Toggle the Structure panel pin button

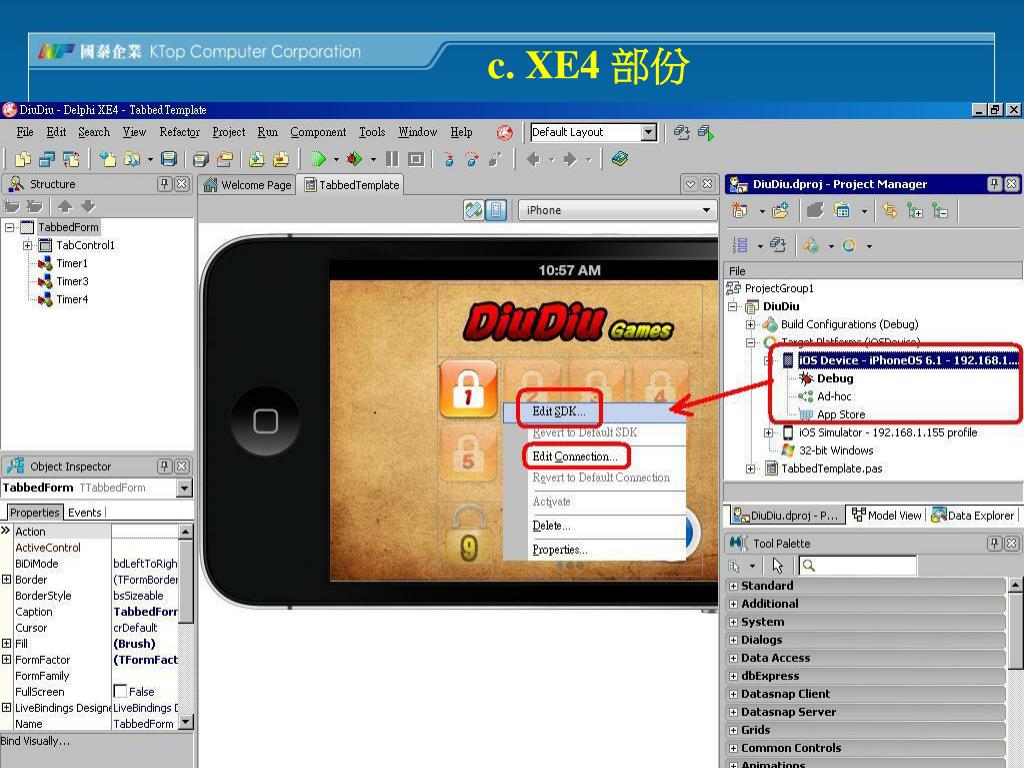click(x=165, y=184)
